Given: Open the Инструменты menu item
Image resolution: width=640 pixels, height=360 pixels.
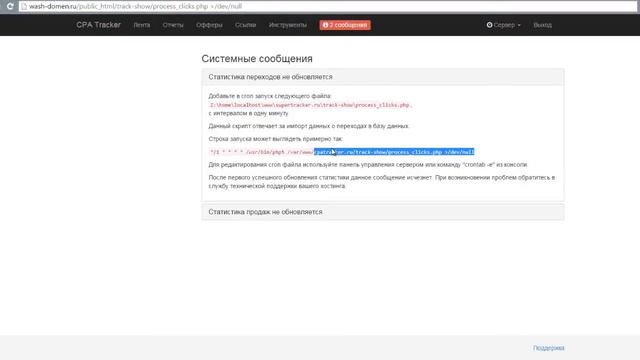Looking at the screenshot, I should (287, 25).
